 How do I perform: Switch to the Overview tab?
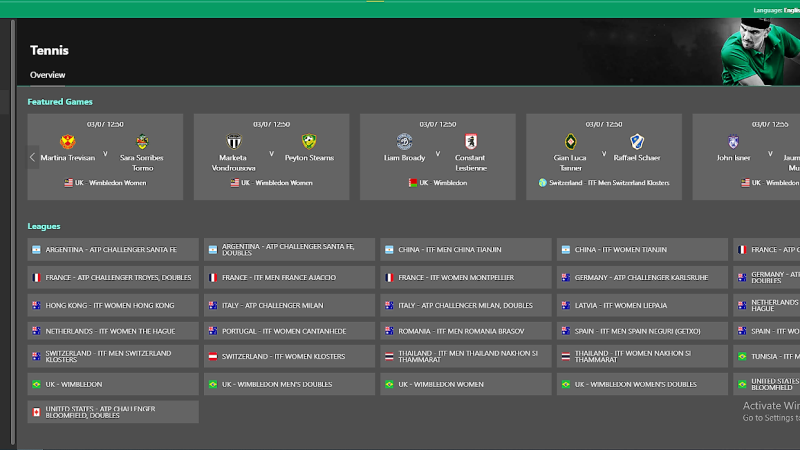47,75
